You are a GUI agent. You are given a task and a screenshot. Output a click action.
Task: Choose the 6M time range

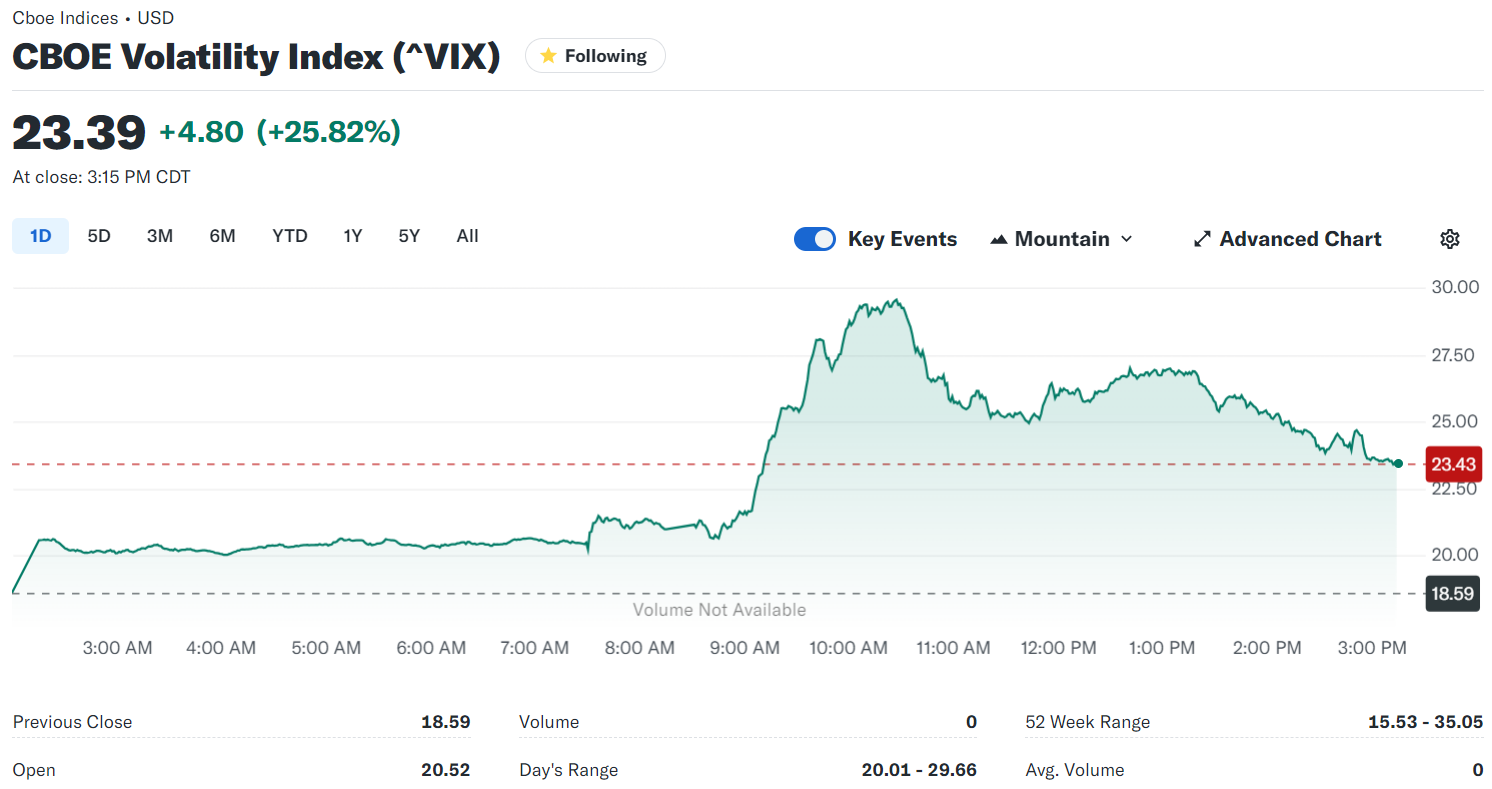tap(222, 236)
